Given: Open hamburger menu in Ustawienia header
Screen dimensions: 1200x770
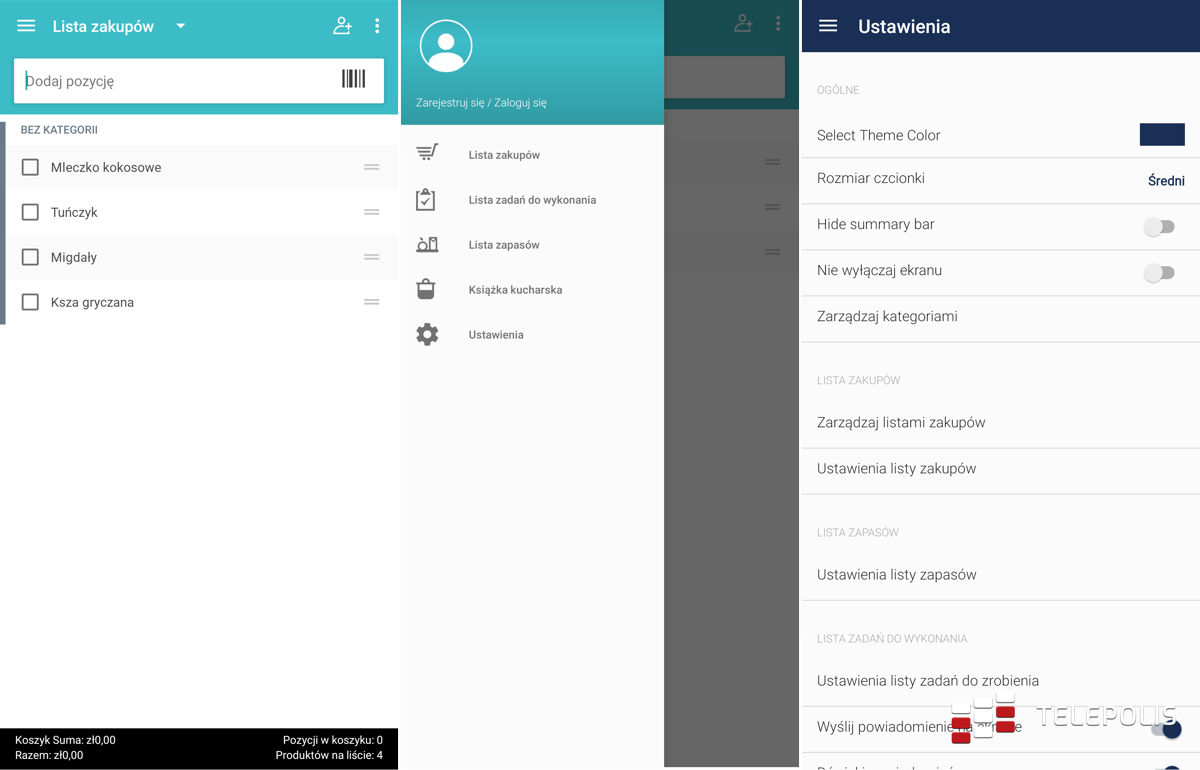Looking at the screenshot, I should [x=828, y=26].
